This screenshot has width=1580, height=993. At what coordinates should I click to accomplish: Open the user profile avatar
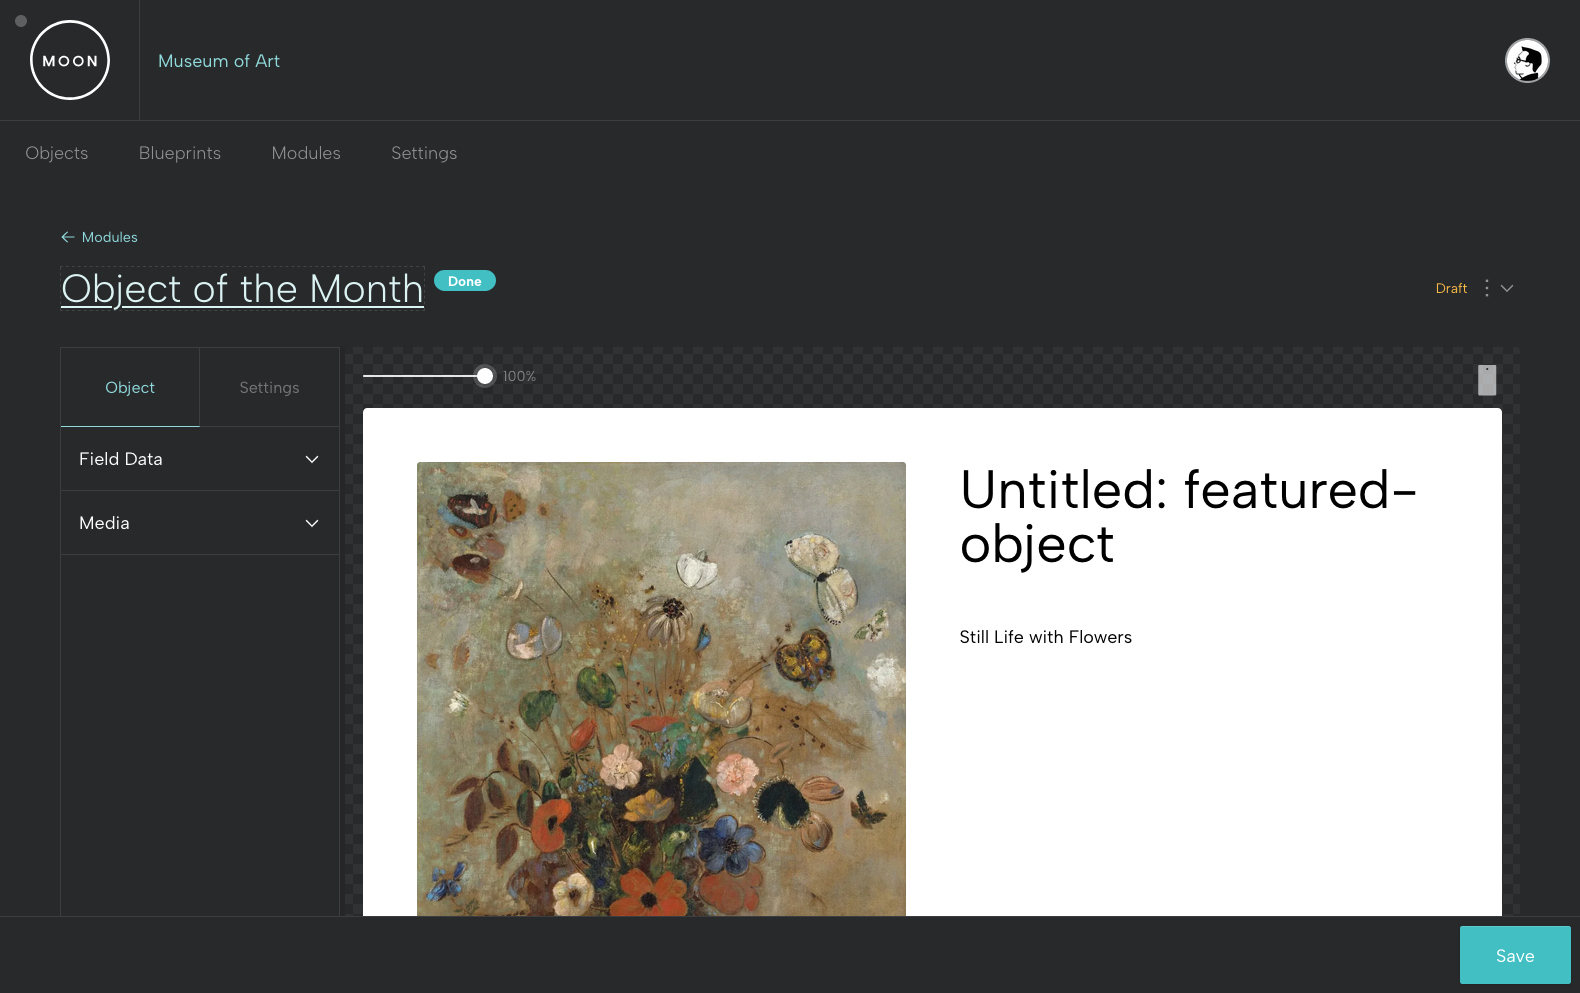[1527, 60]
